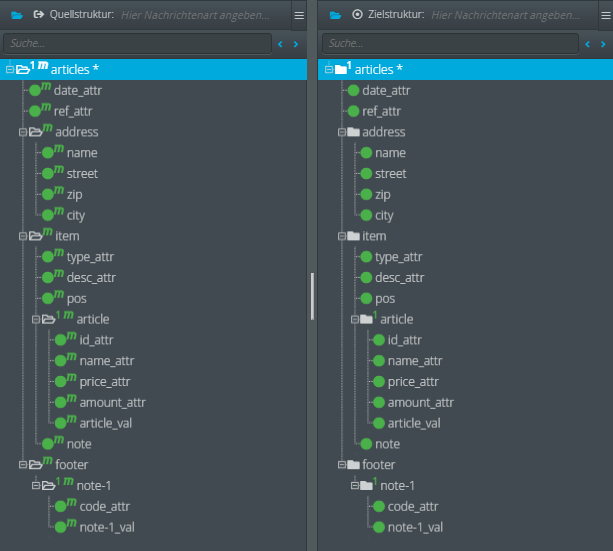Viewport: 613px width, 551px height.
Task: Click target address folder icon
Action: [353, 132]
